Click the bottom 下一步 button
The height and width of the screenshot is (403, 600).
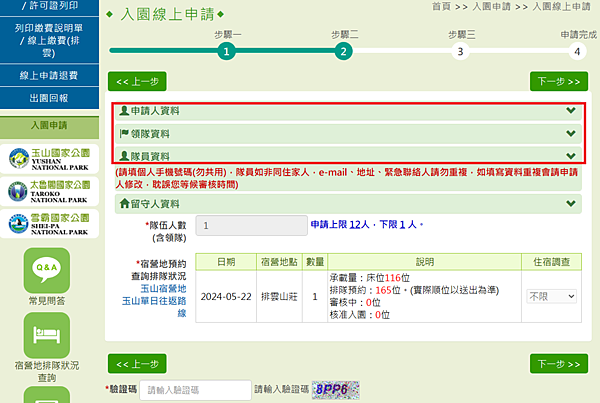(559, 364)
